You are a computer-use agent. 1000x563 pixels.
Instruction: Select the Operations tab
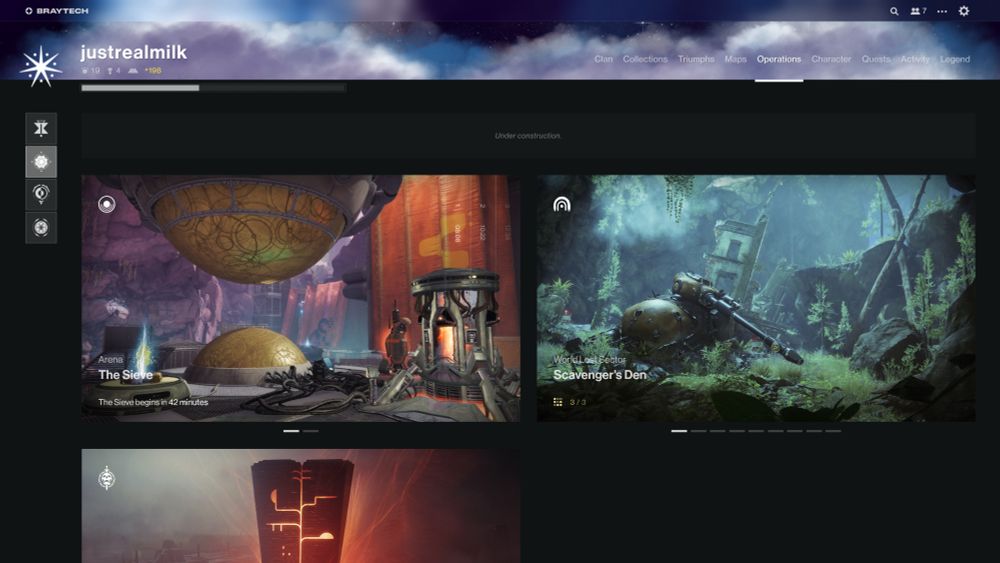click(x=779, y=59)
